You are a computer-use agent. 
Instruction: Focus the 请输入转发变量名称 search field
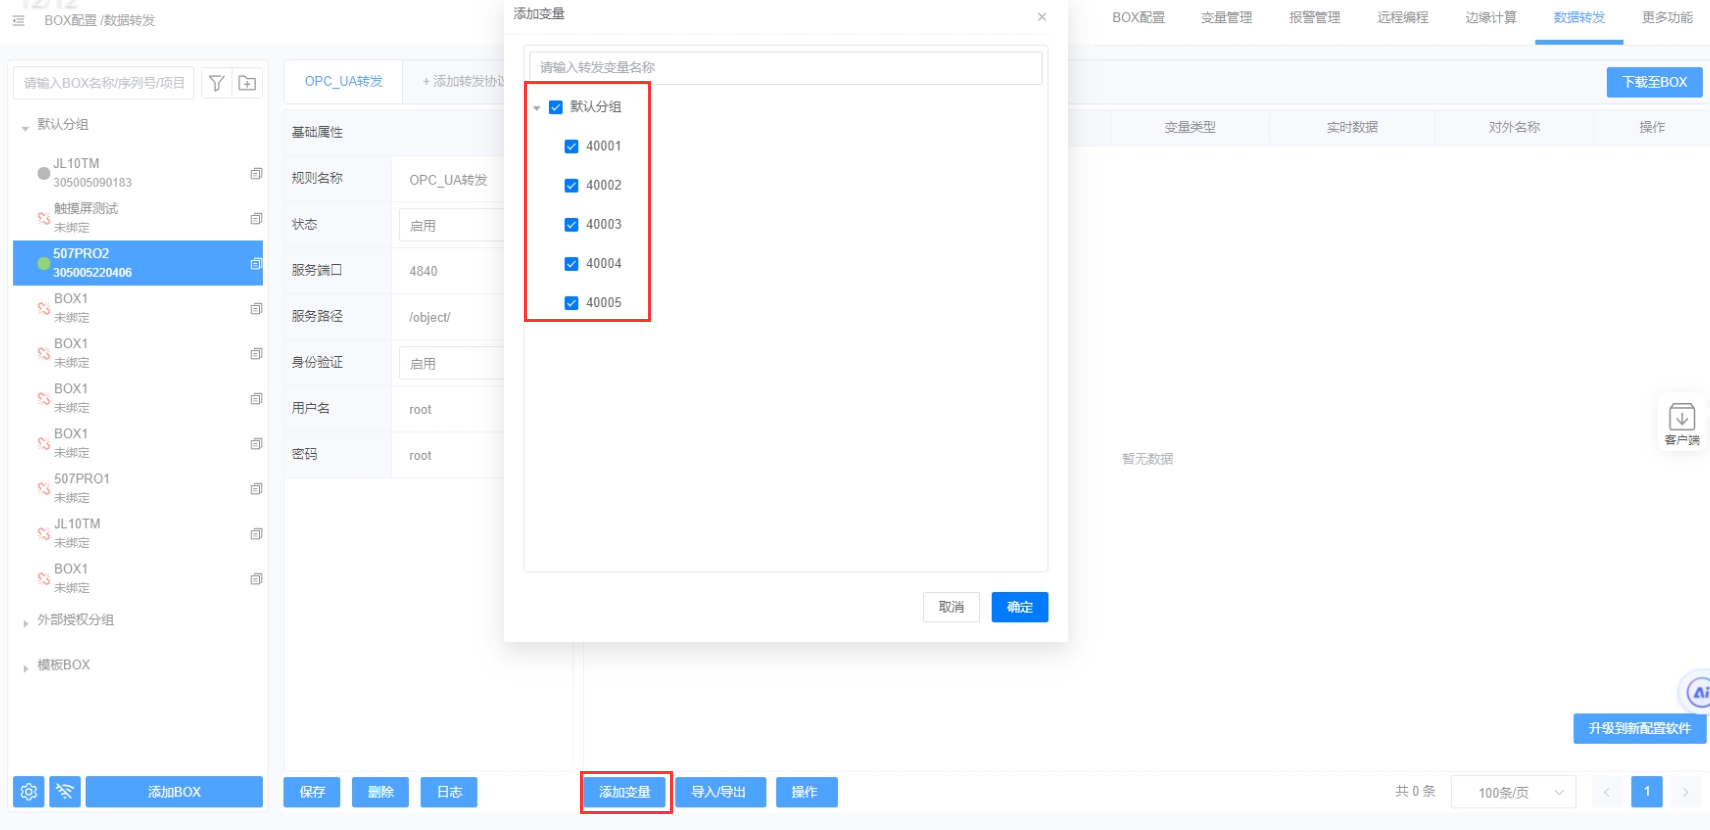click(x=785, y=67)
